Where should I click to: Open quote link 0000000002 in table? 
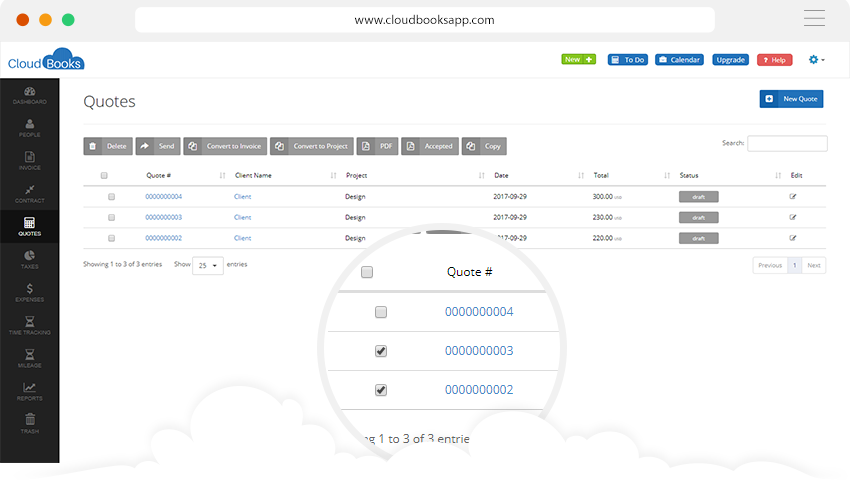(164, 238)
